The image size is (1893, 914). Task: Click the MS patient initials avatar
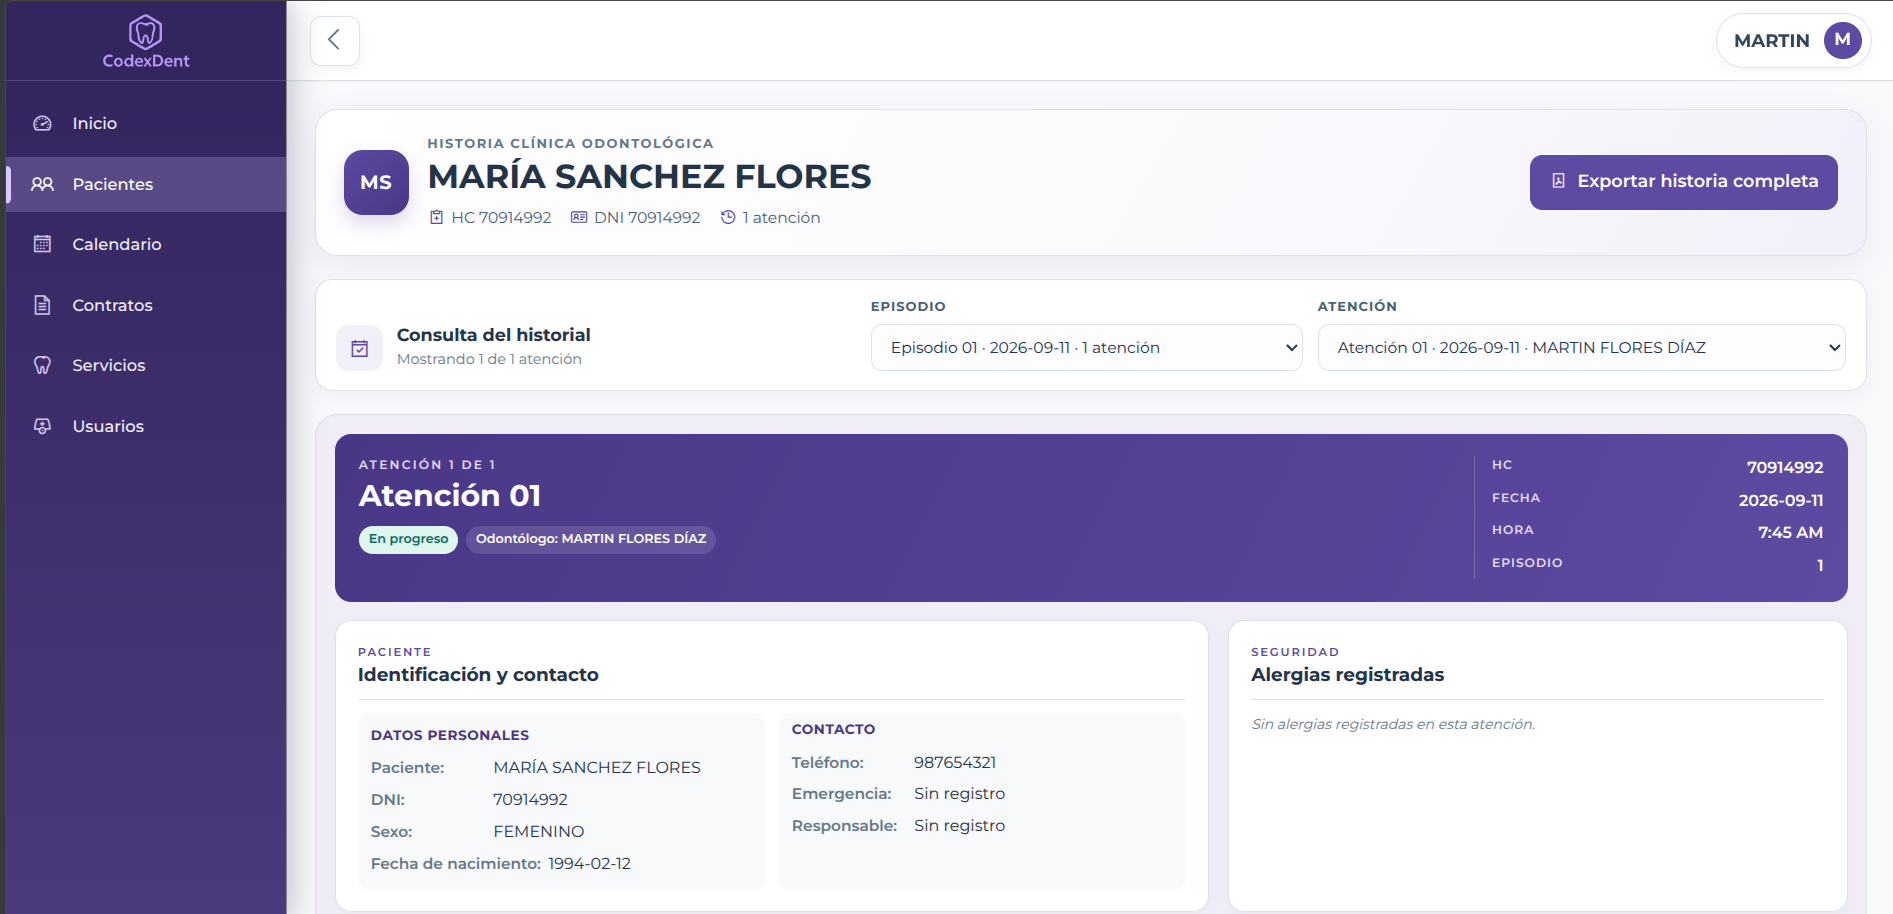pos(376,182)
